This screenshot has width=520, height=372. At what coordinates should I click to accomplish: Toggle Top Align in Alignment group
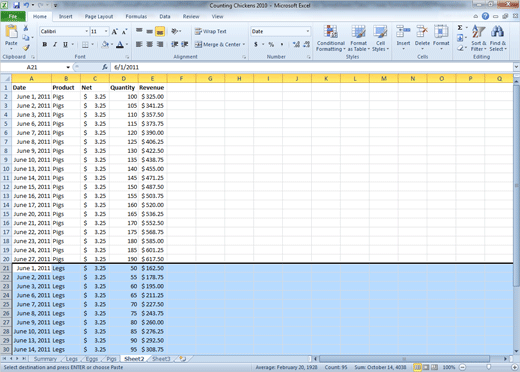pyautogui.click(x=139, y=31)
